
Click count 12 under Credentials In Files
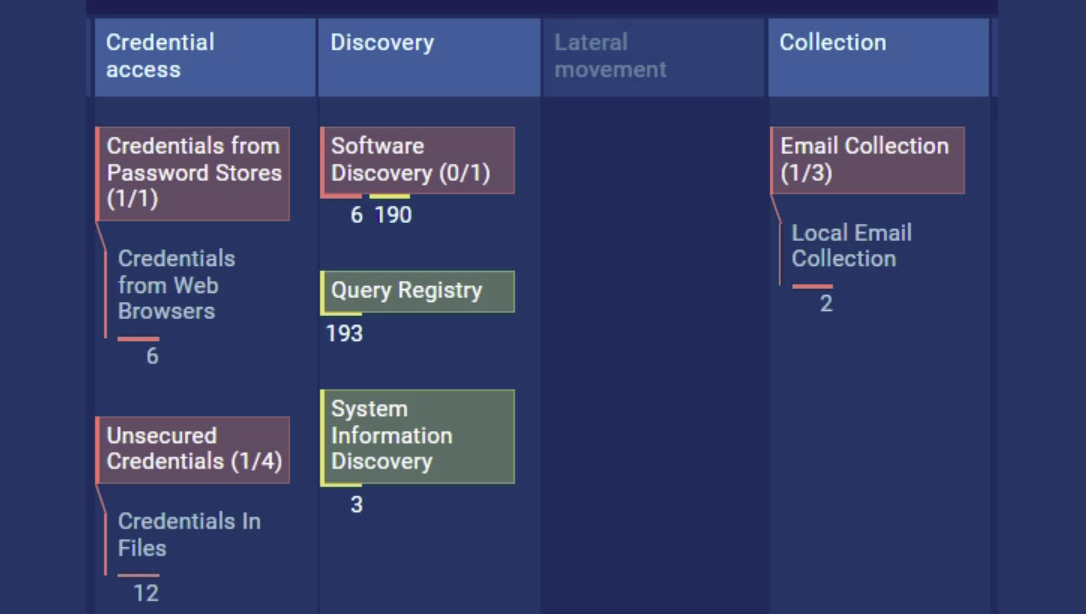146,593
